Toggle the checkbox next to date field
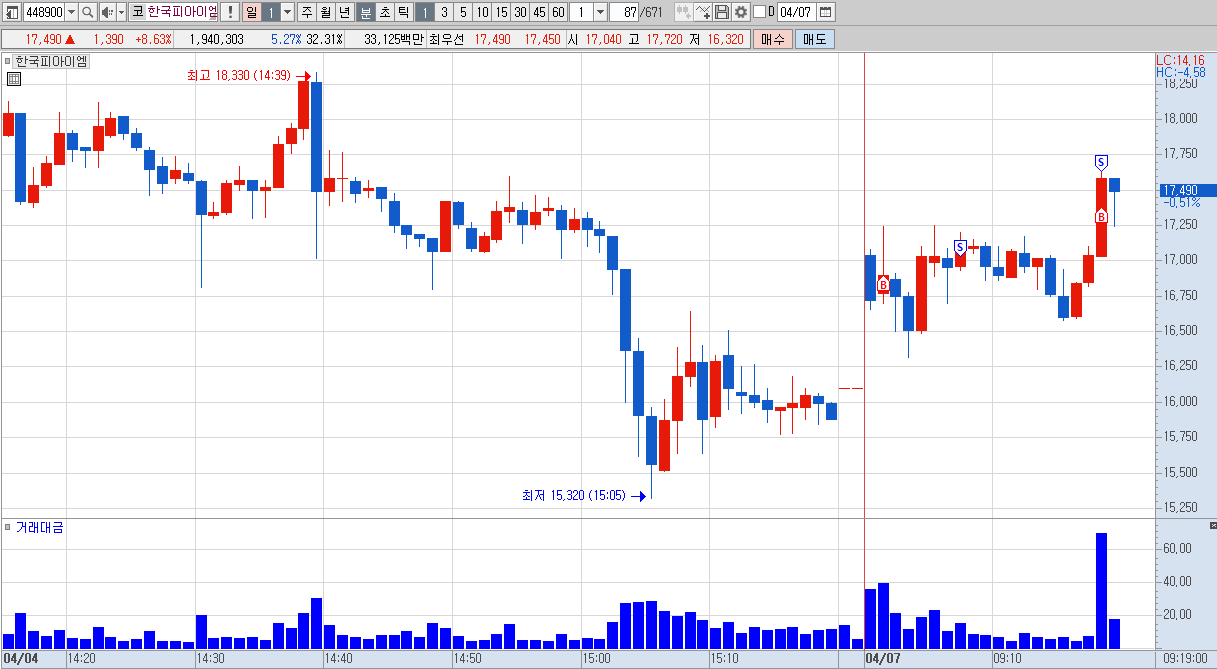This screenshot has width=1217, height=669. pos(759,12)
